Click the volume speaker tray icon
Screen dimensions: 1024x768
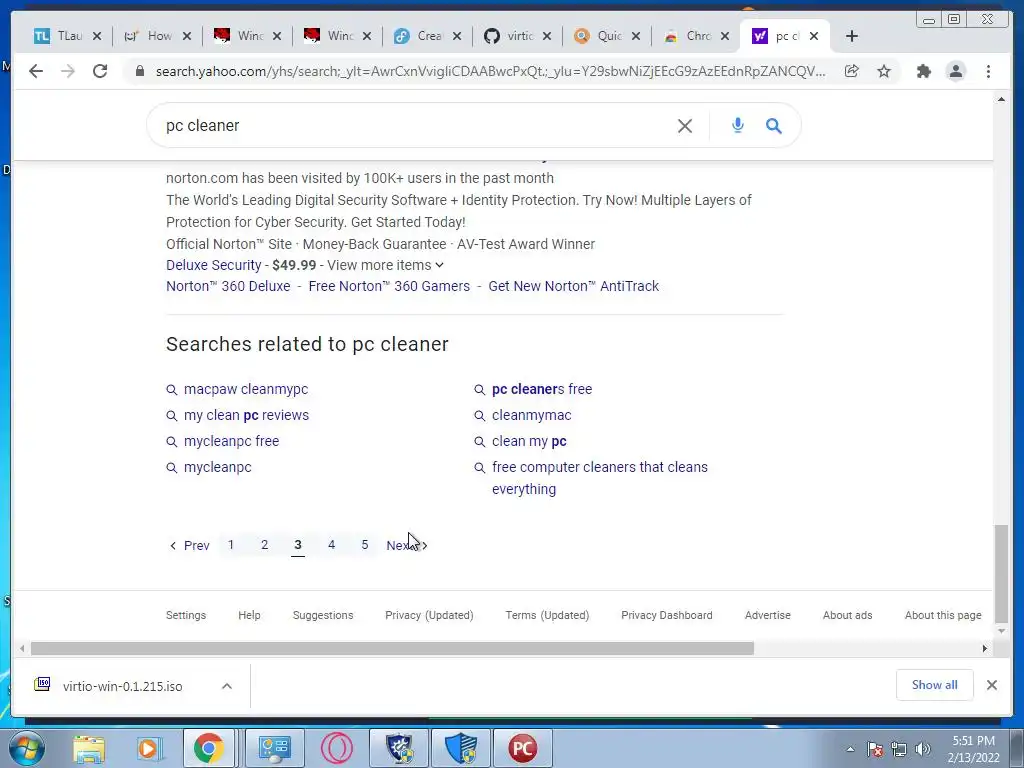point(923,749)
